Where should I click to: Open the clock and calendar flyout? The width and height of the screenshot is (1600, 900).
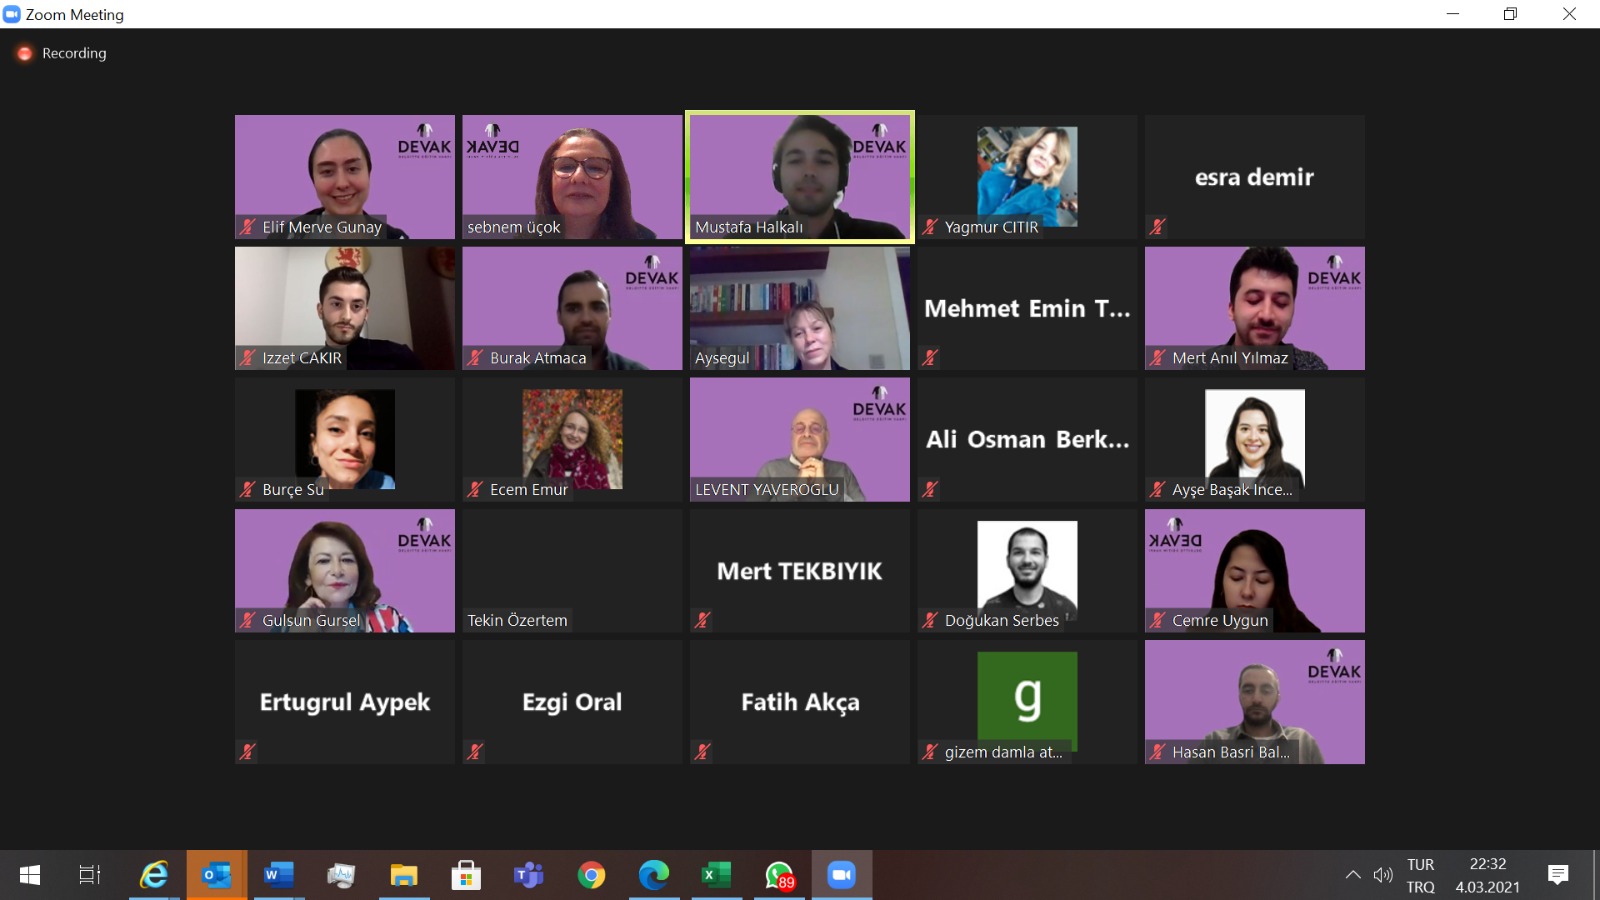(1487, 875)
